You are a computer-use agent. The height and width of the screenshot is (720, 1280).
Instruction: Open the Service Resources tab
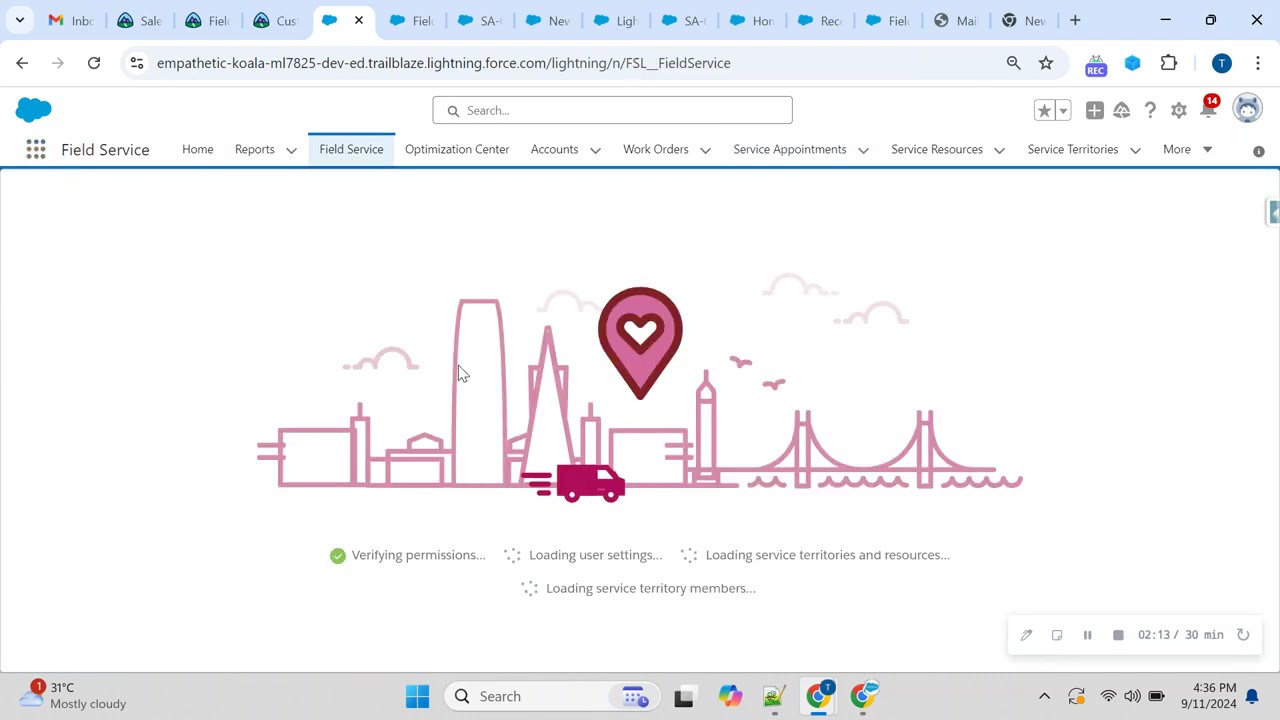pyautogui.click(x=937, y=149)
